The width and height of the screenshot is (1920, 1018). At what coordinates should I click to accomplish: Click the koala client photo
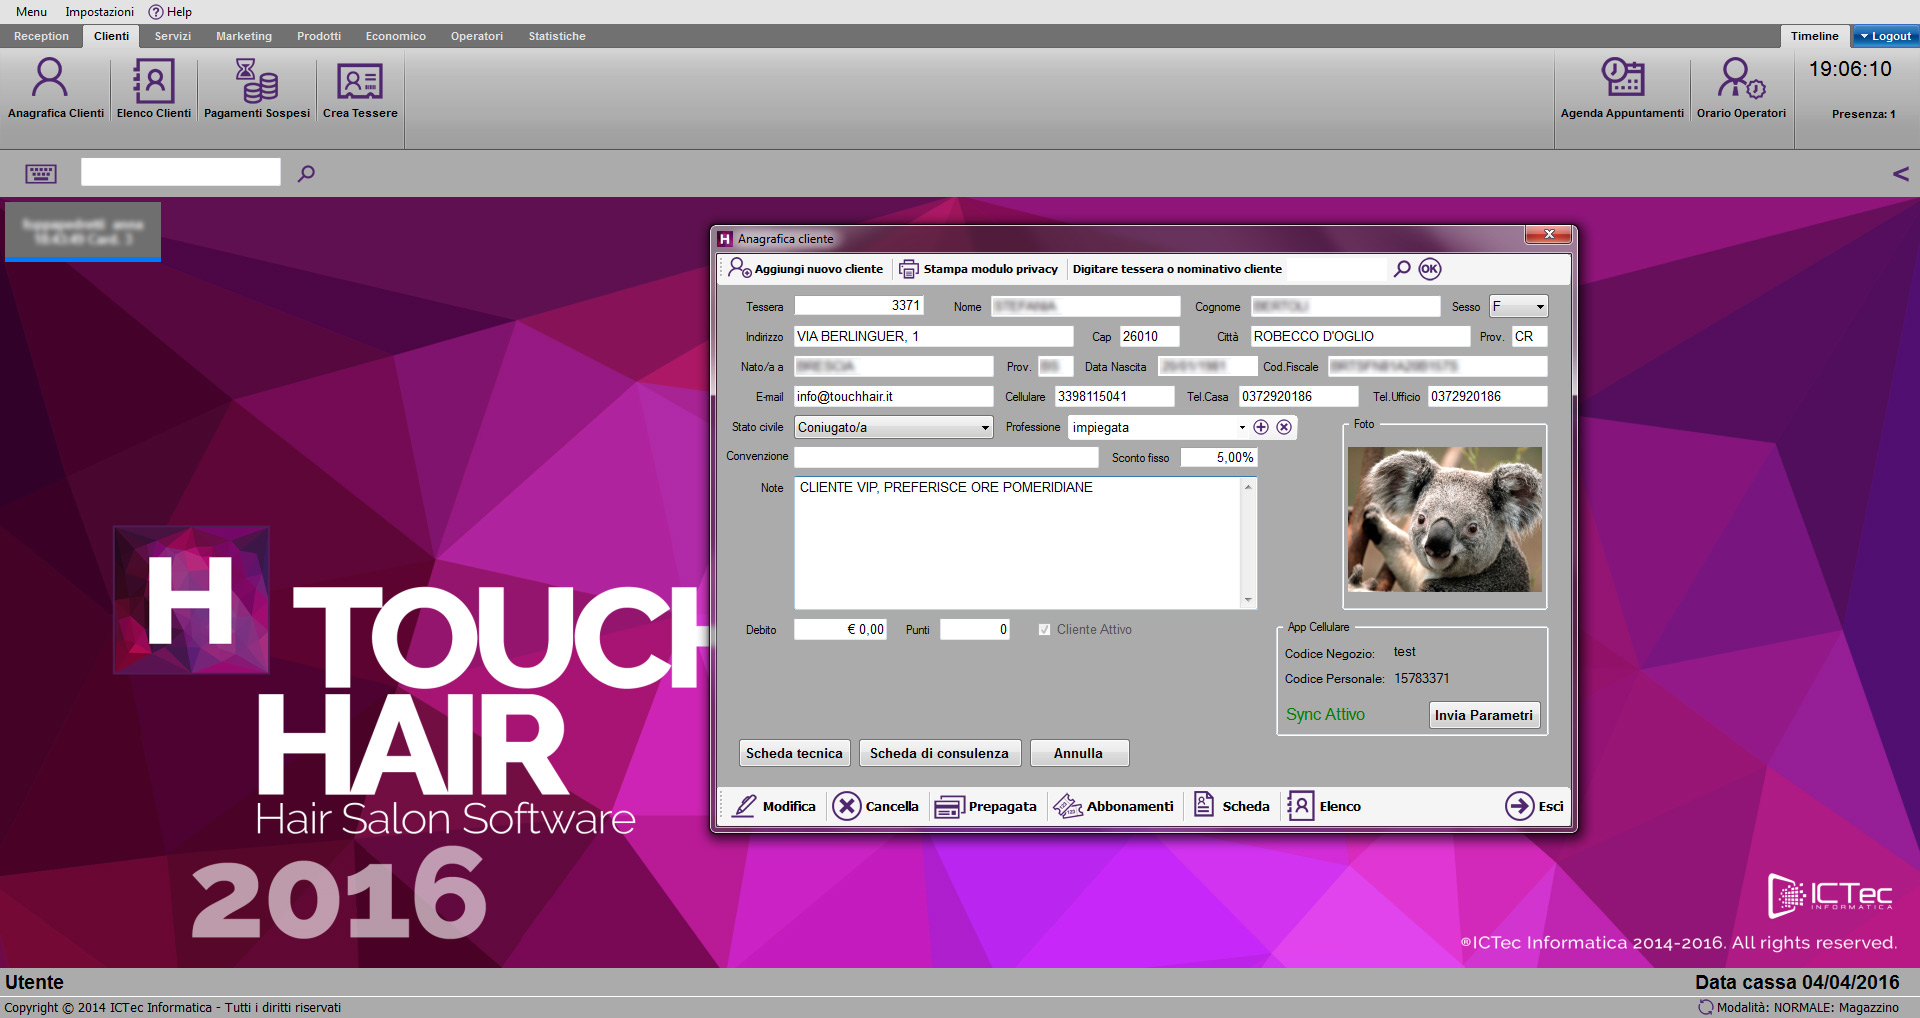click(1444, 519)
